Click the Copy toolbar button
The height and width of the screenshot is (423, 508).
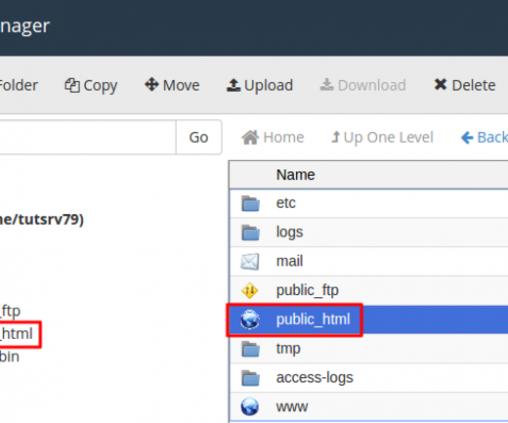(x=91, y=85)
